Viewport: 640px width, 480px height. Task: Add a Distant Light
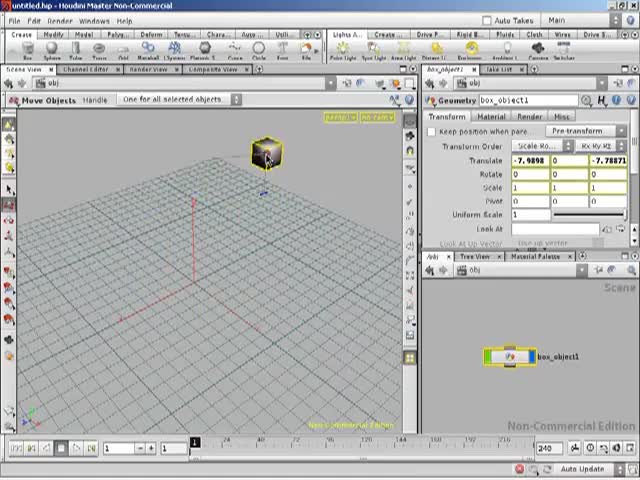click(x=436, y=51)
